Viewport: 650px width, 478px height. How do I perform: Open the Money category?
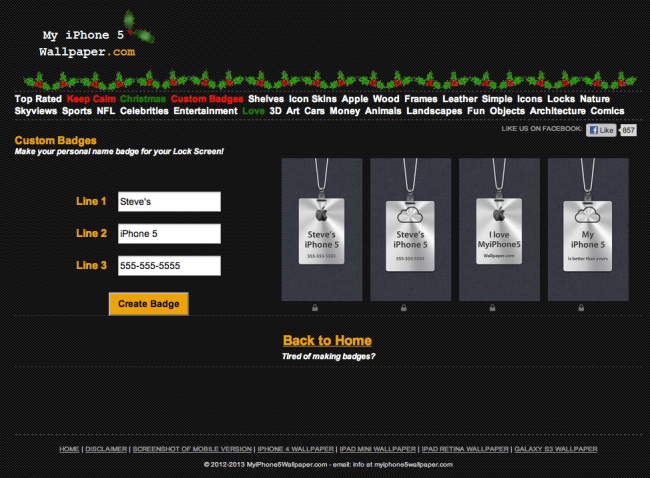coord(344,111)
